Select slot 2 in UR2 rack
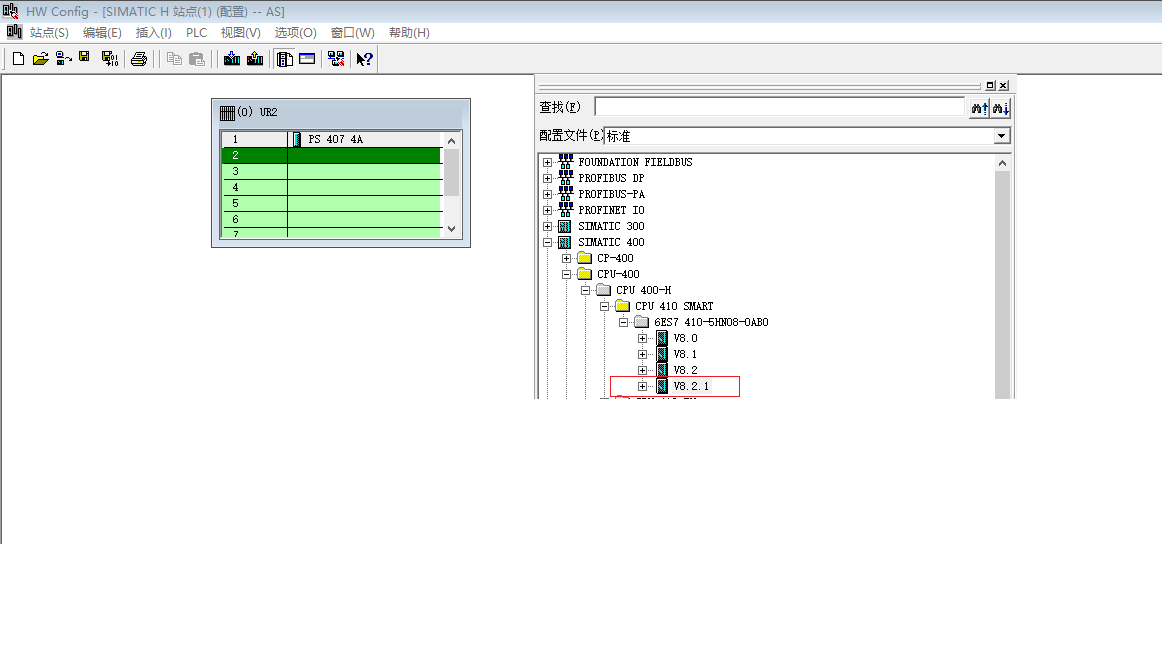The height and width of the screenshot is (648, 1162). [331, 155]
